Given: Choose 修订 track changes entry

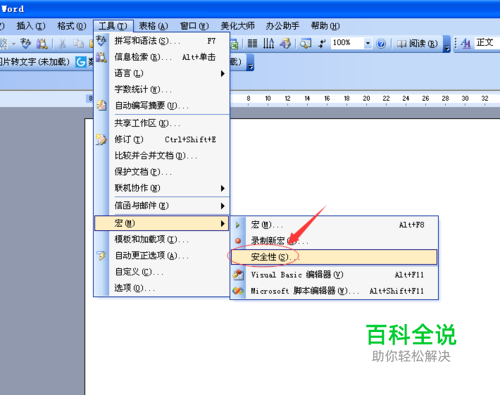Looking at the screenshot, I should (x=162, y=139).
